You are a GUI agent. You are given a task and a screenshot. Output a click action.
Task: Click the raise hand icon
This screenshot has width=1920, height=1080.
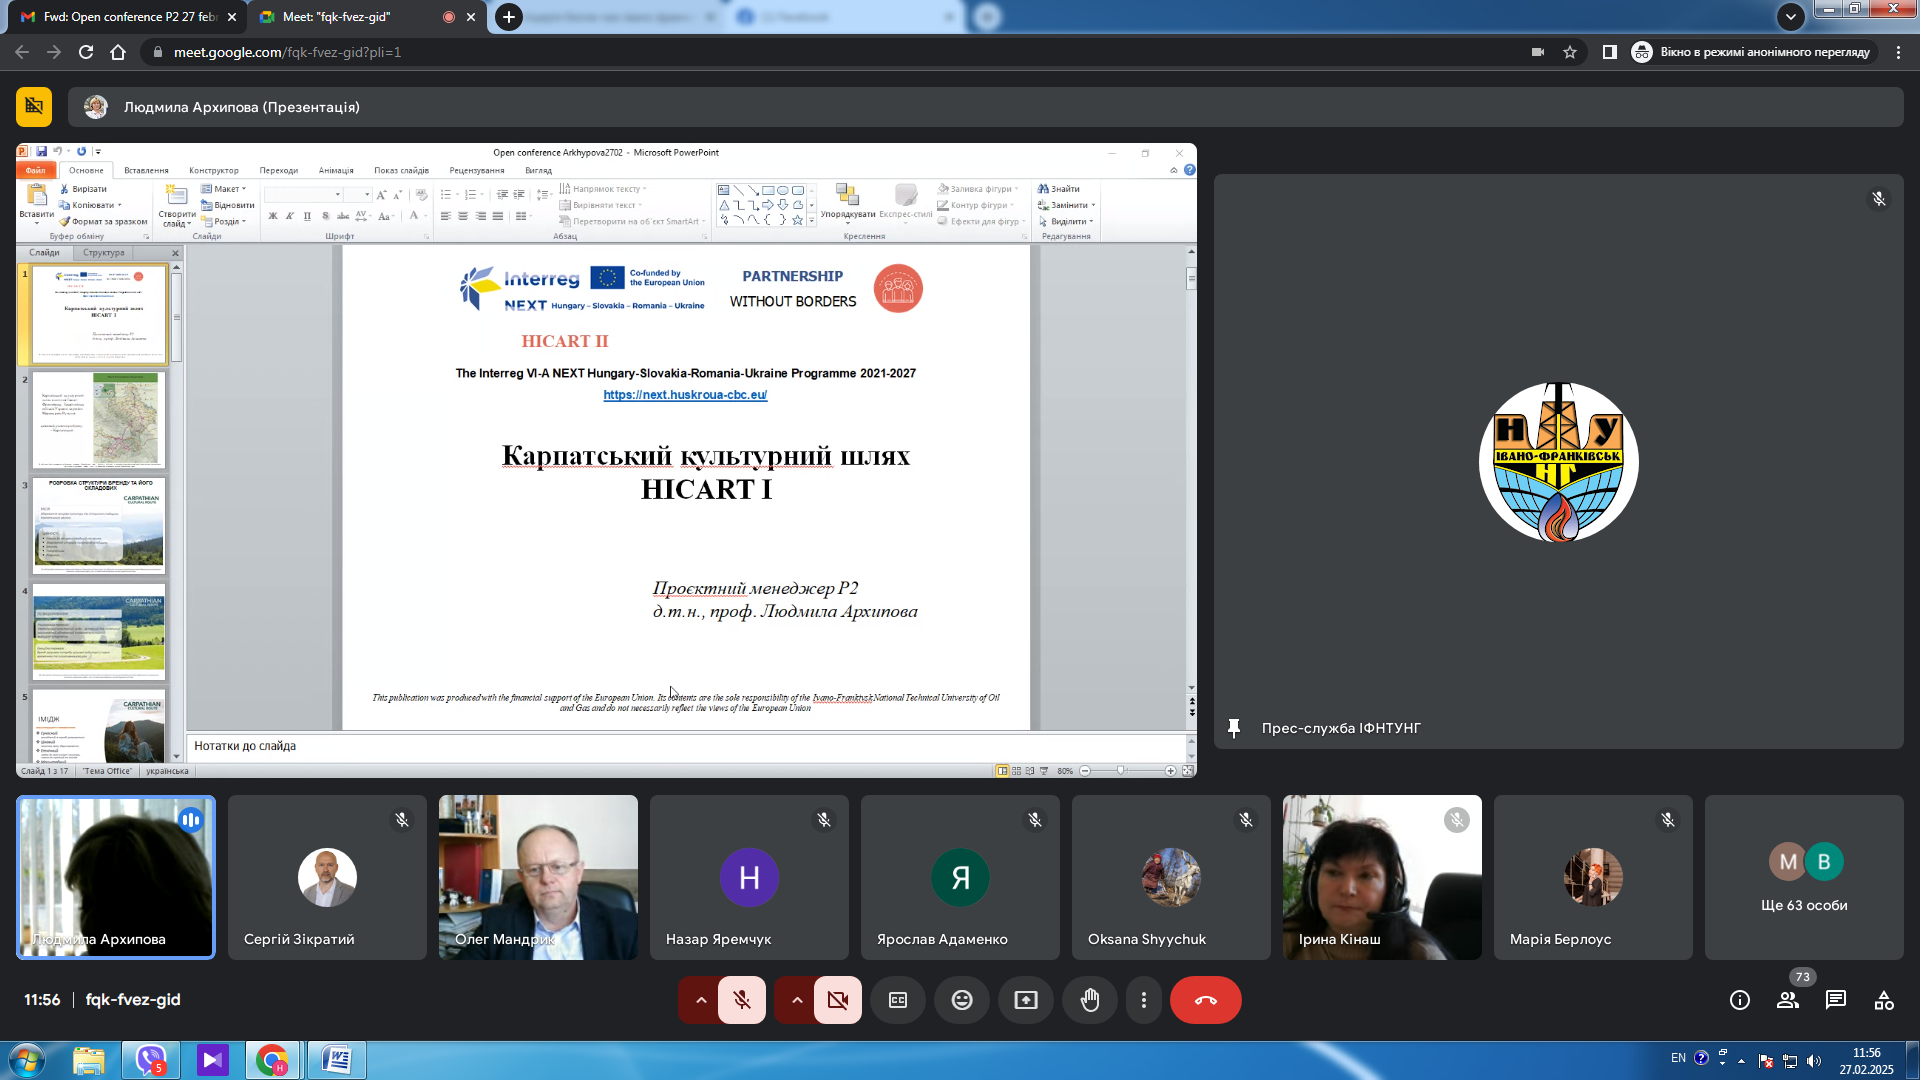1090,1000
